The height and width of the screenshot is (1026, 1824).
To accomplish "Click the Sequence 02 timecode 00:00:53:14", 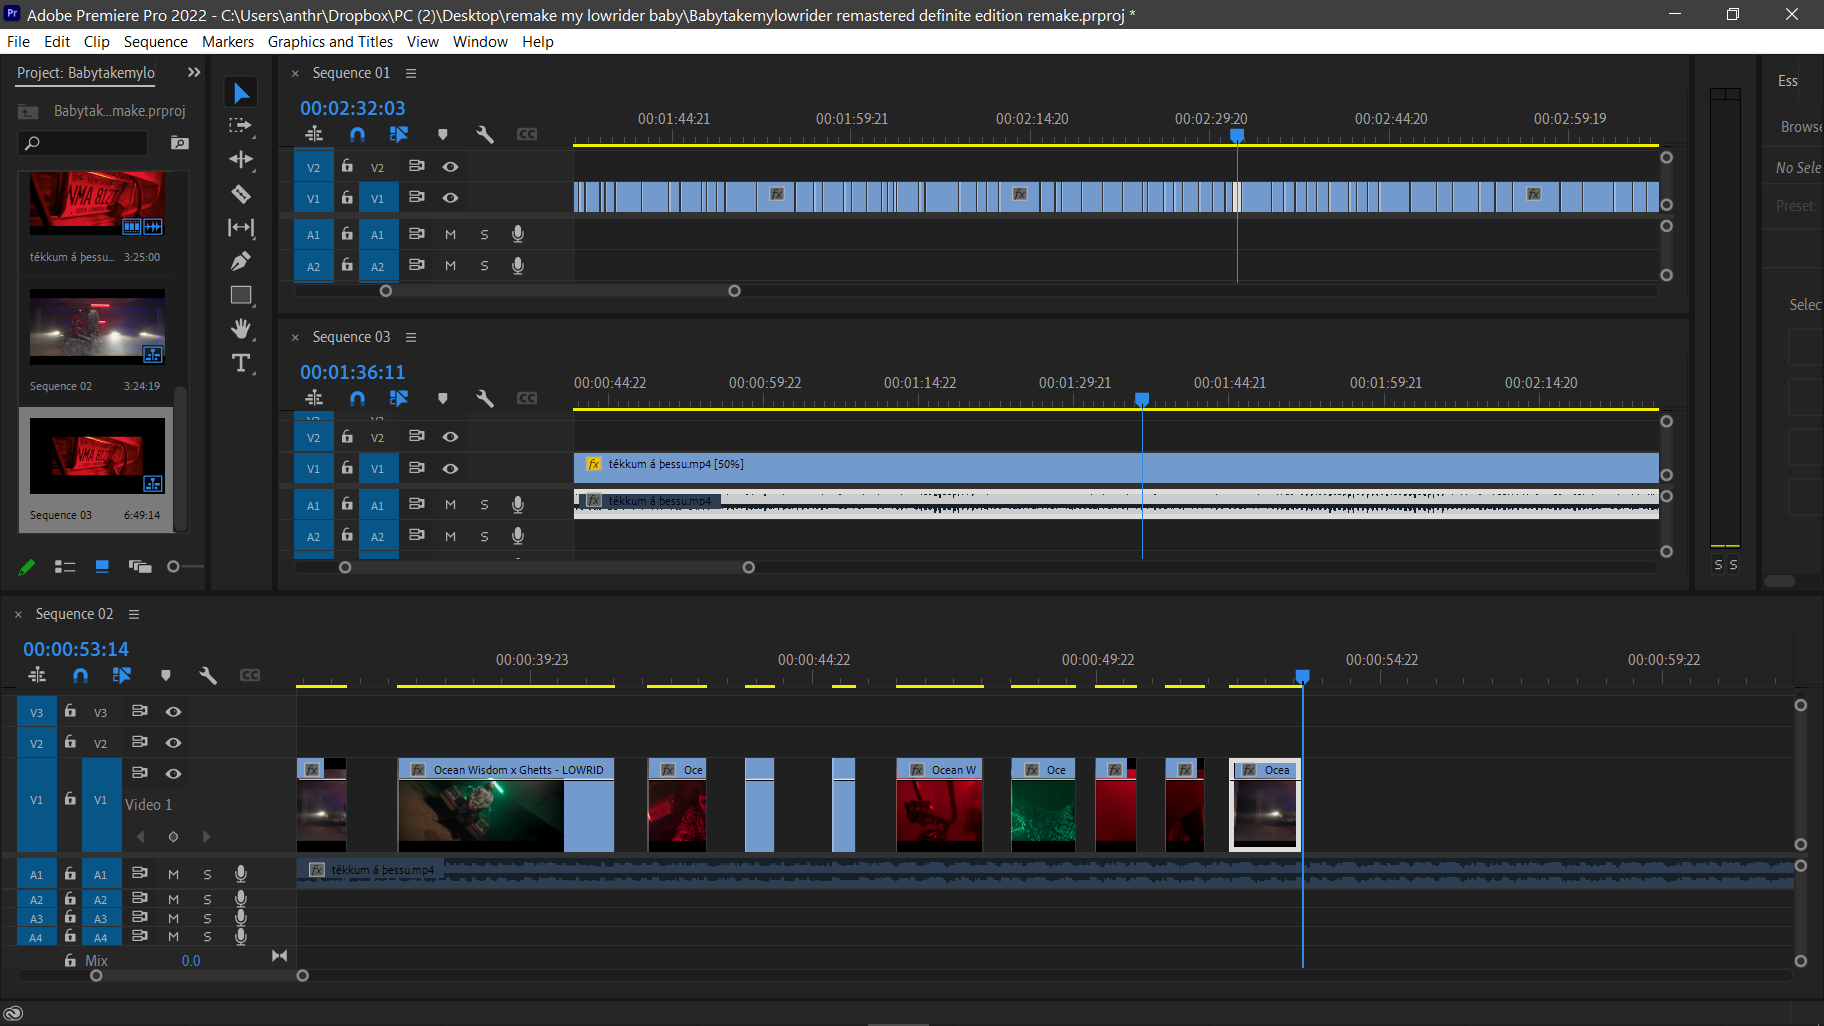I will [76, 649].
